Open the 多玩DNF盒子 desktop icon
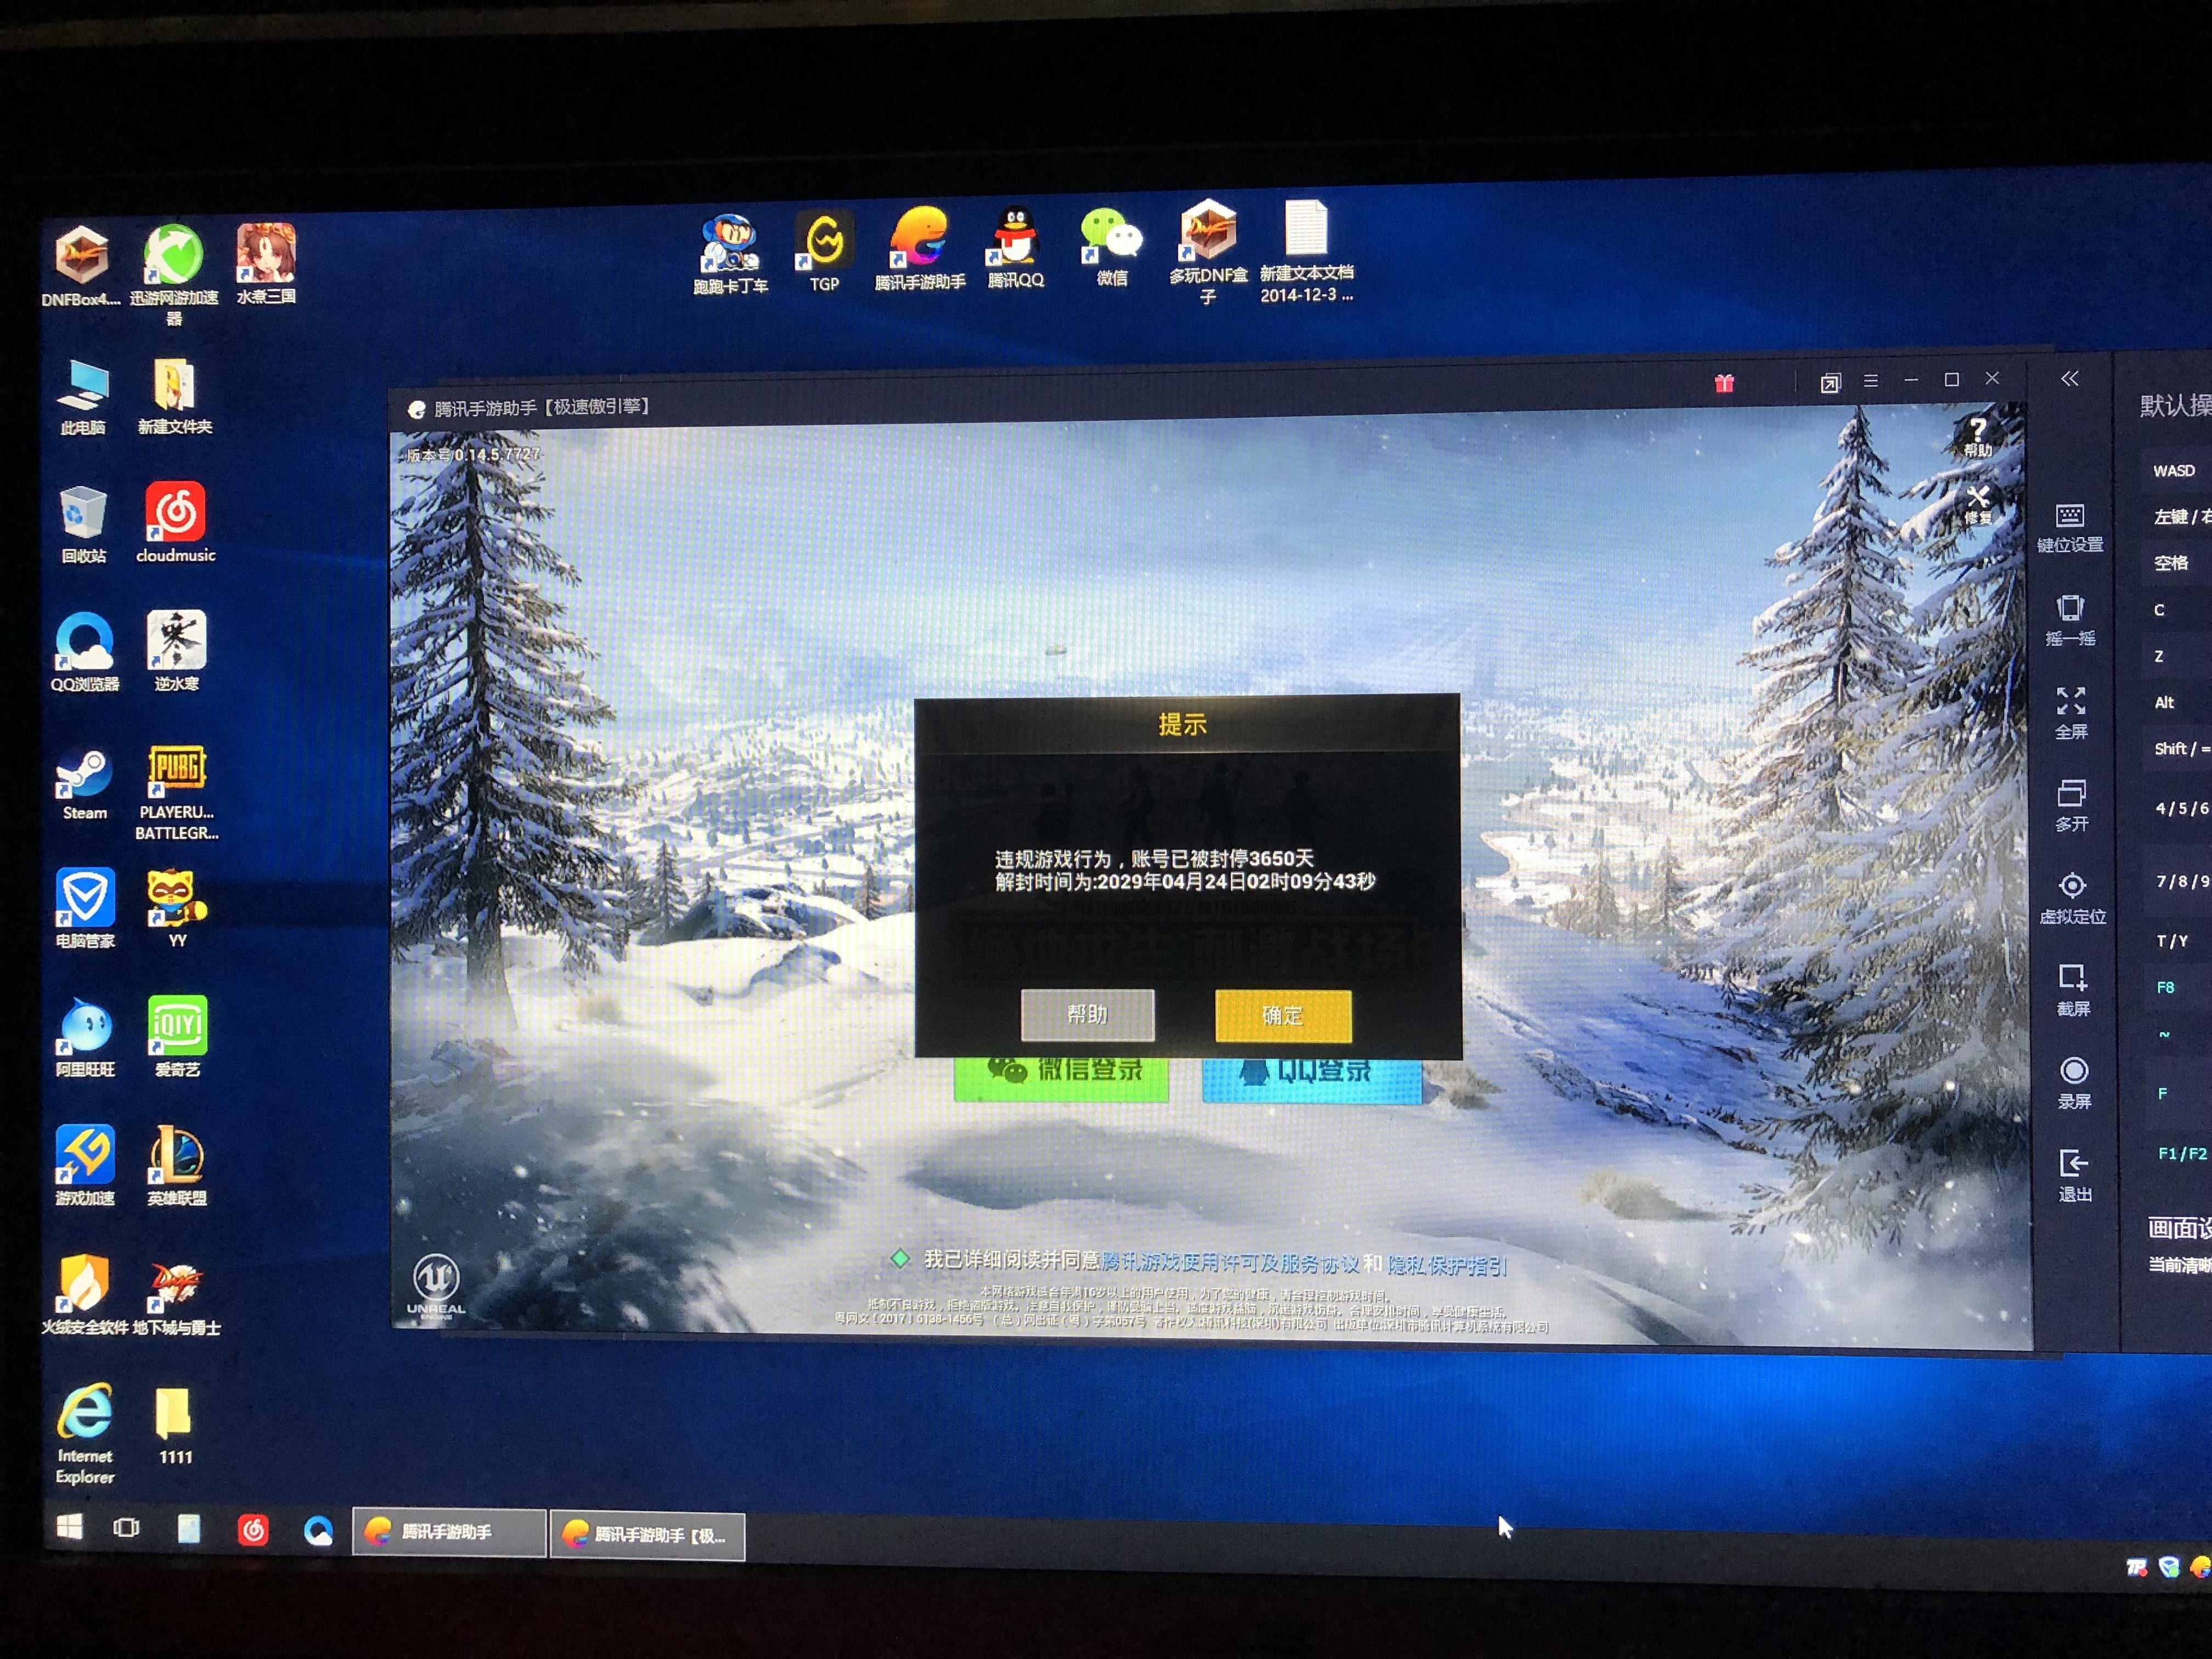Screen dimensions: 2212x1659 (x=1208, y=251)
